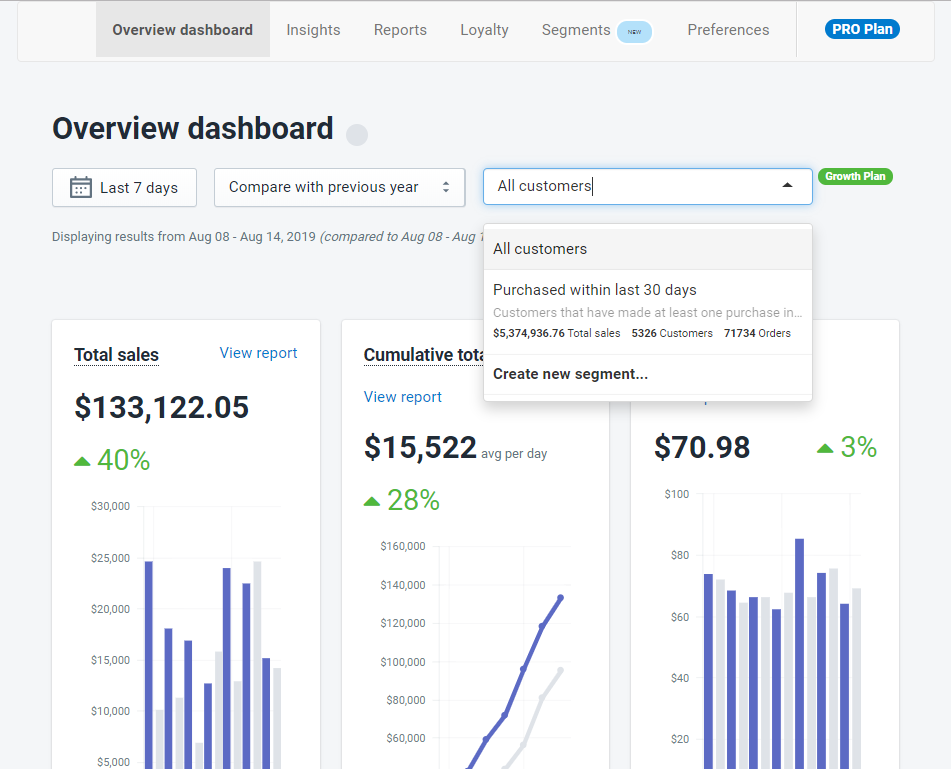The height and width of the screenshot is (769, 951).
Task: Click the calendar icon in the date range button
Action: (x=81, y=187)
